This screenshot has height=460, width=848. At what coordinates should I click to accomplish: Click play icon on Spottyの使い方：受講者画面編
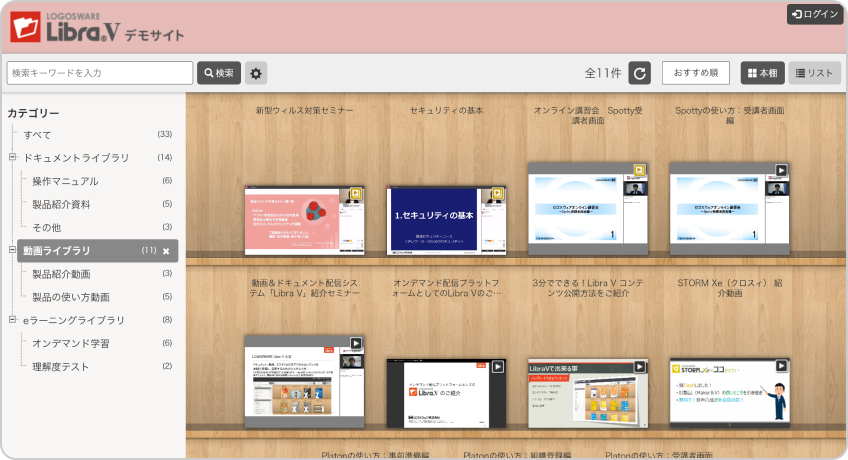[x=781, y=170]
